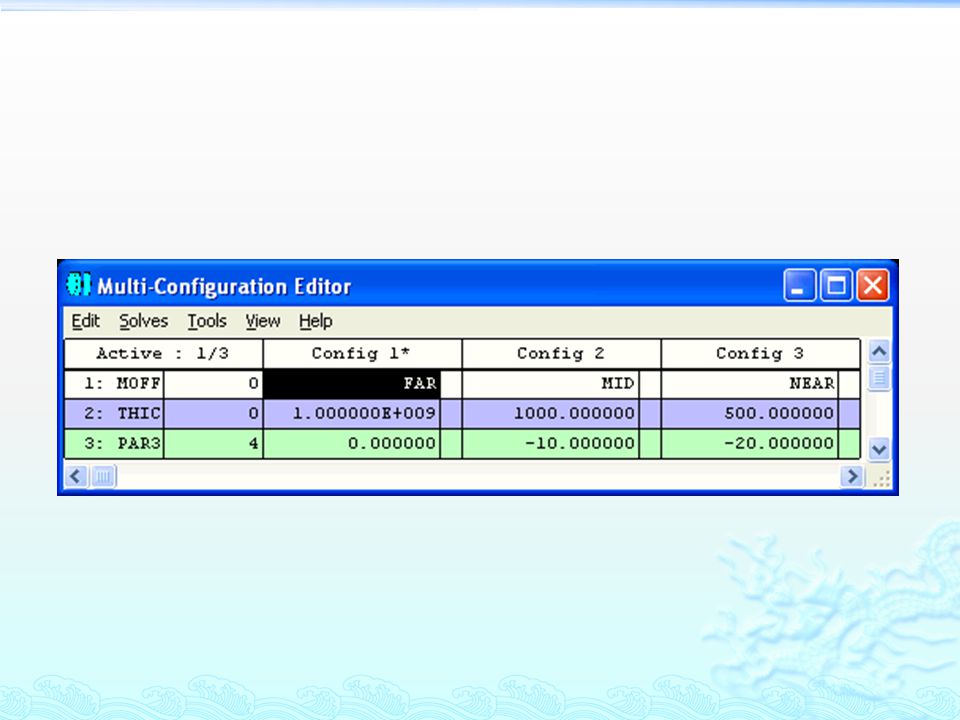Select the 2: THIC row label
The width and height of the screenshot is (960, 720).
(x=114, y=413)
